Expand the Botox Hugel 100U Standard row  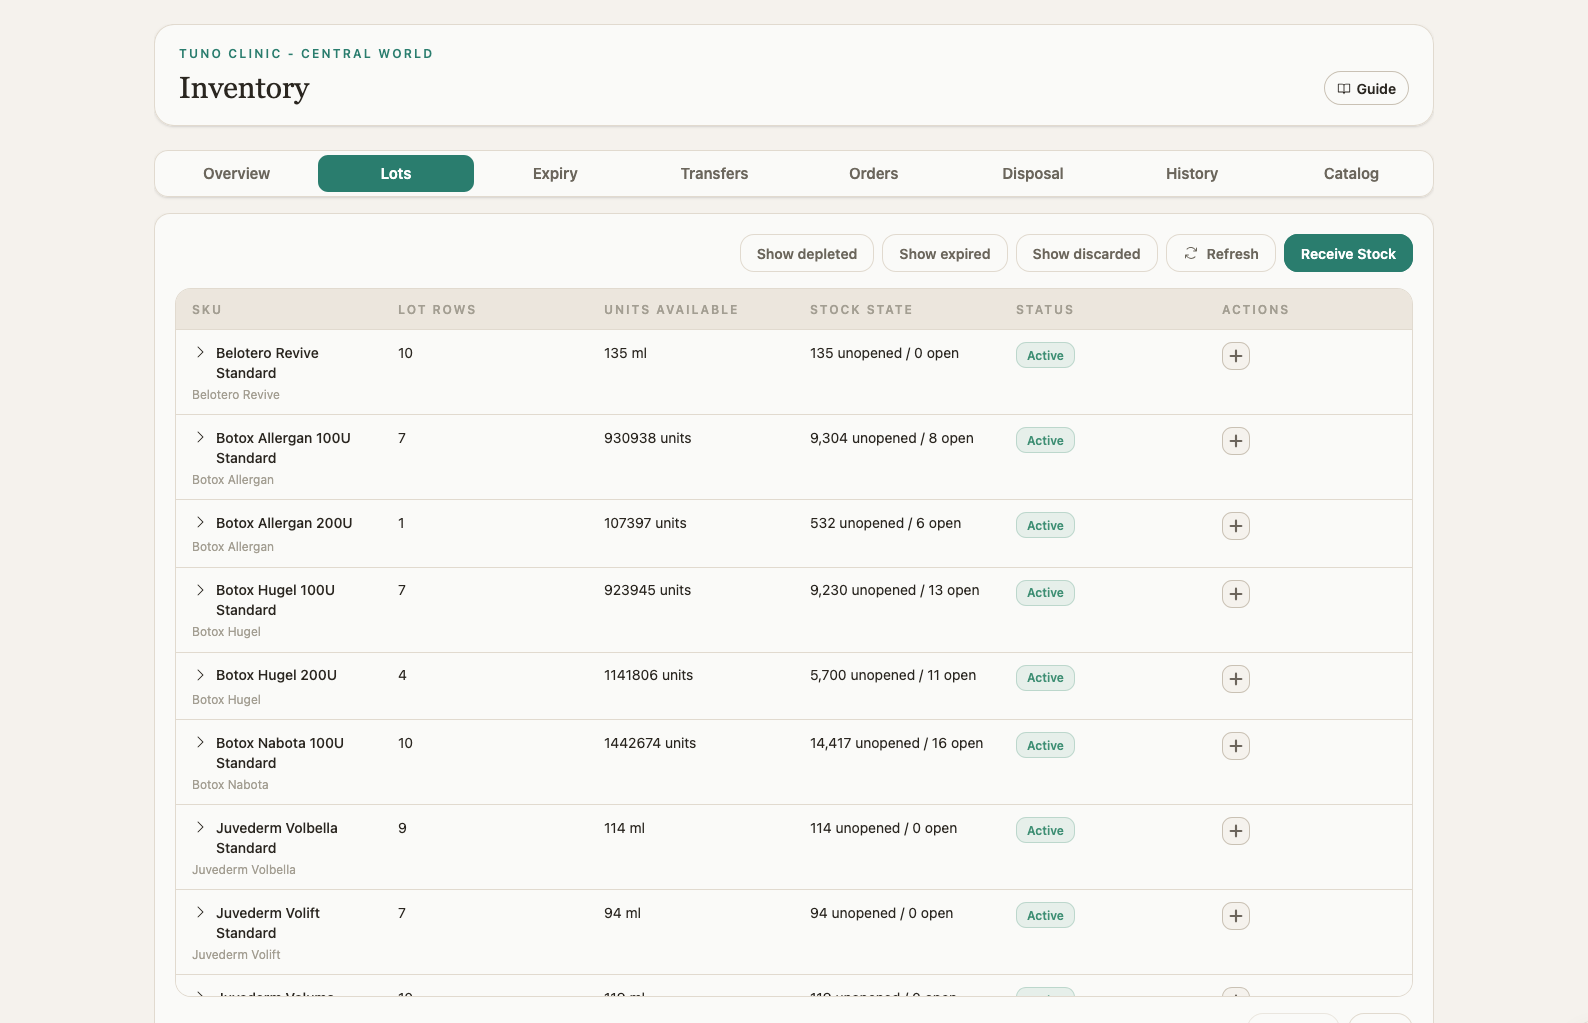[x=200, y=590]
